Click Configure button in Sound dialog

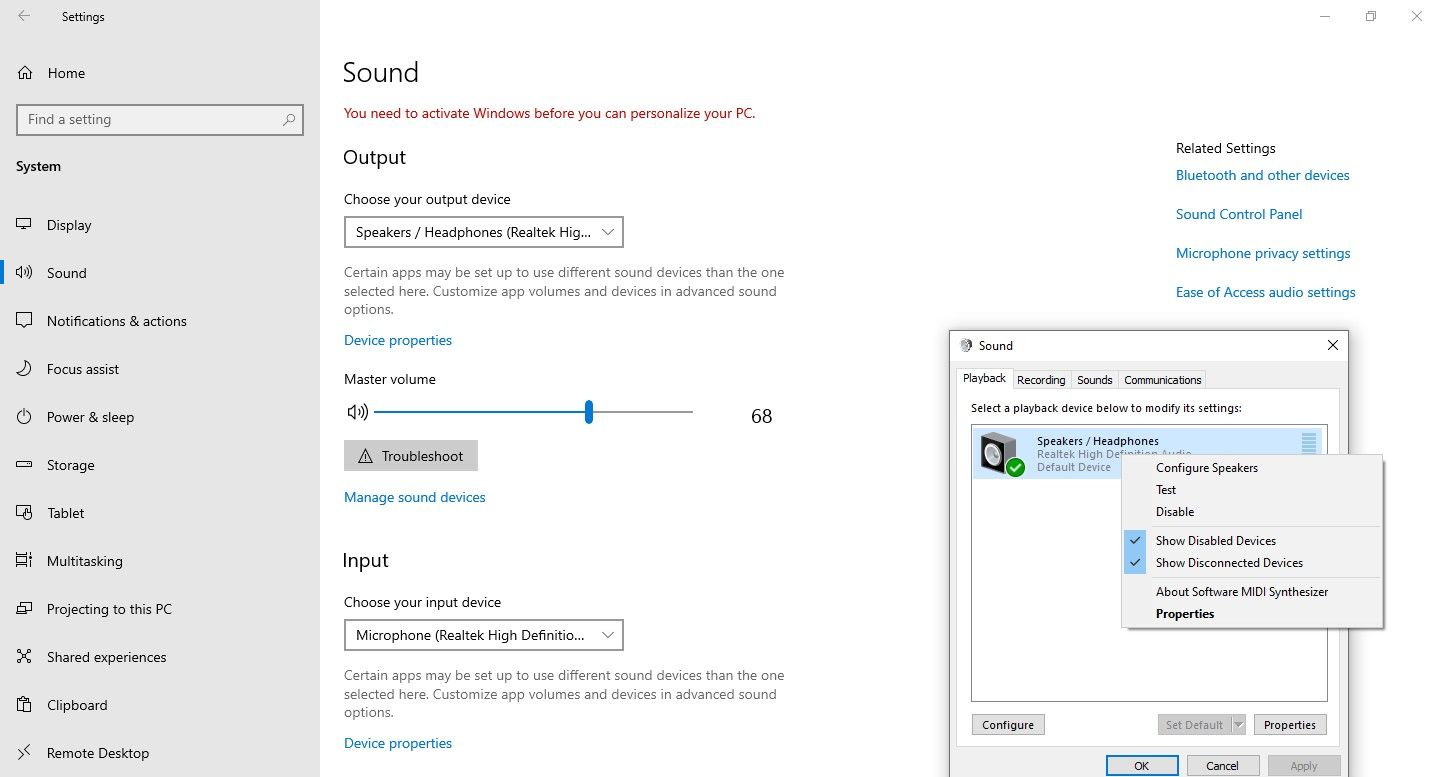point(1008,725)
